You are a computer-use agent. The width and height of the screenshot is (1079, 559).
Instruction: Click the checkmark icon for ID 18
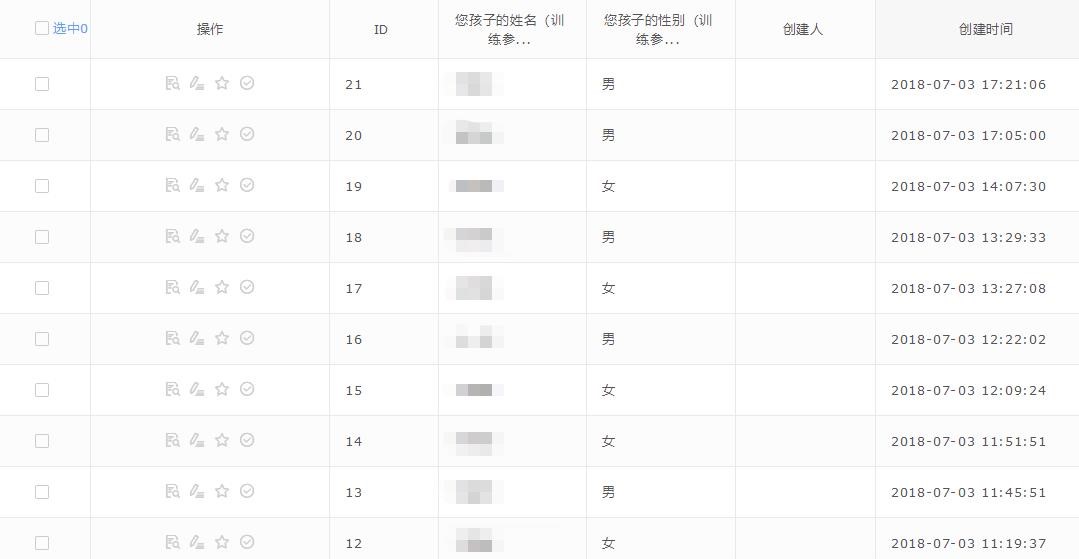247,236
